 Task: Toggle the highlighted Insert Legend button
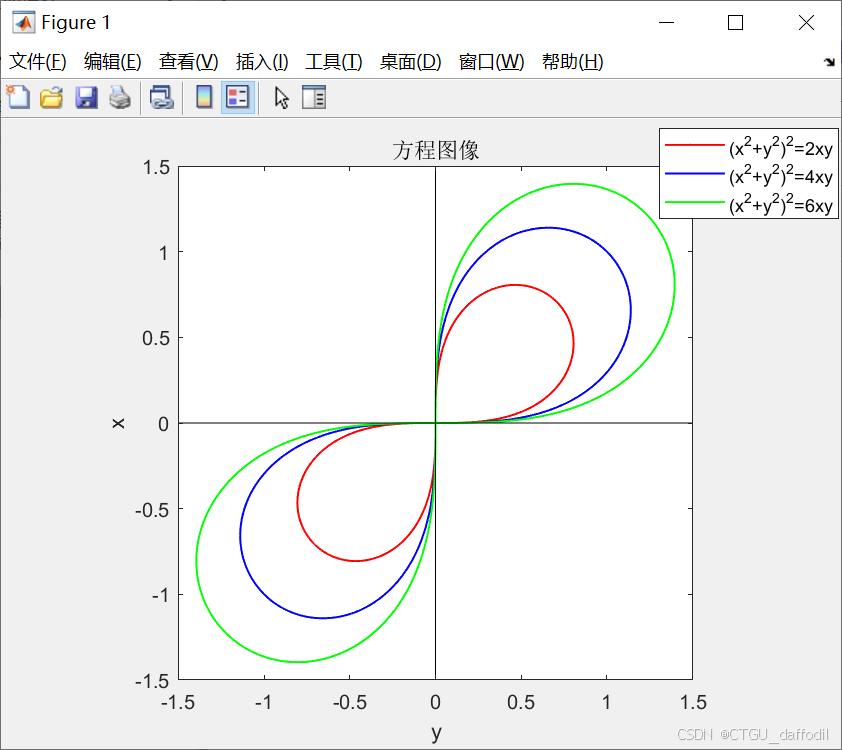tap(239, 97)
